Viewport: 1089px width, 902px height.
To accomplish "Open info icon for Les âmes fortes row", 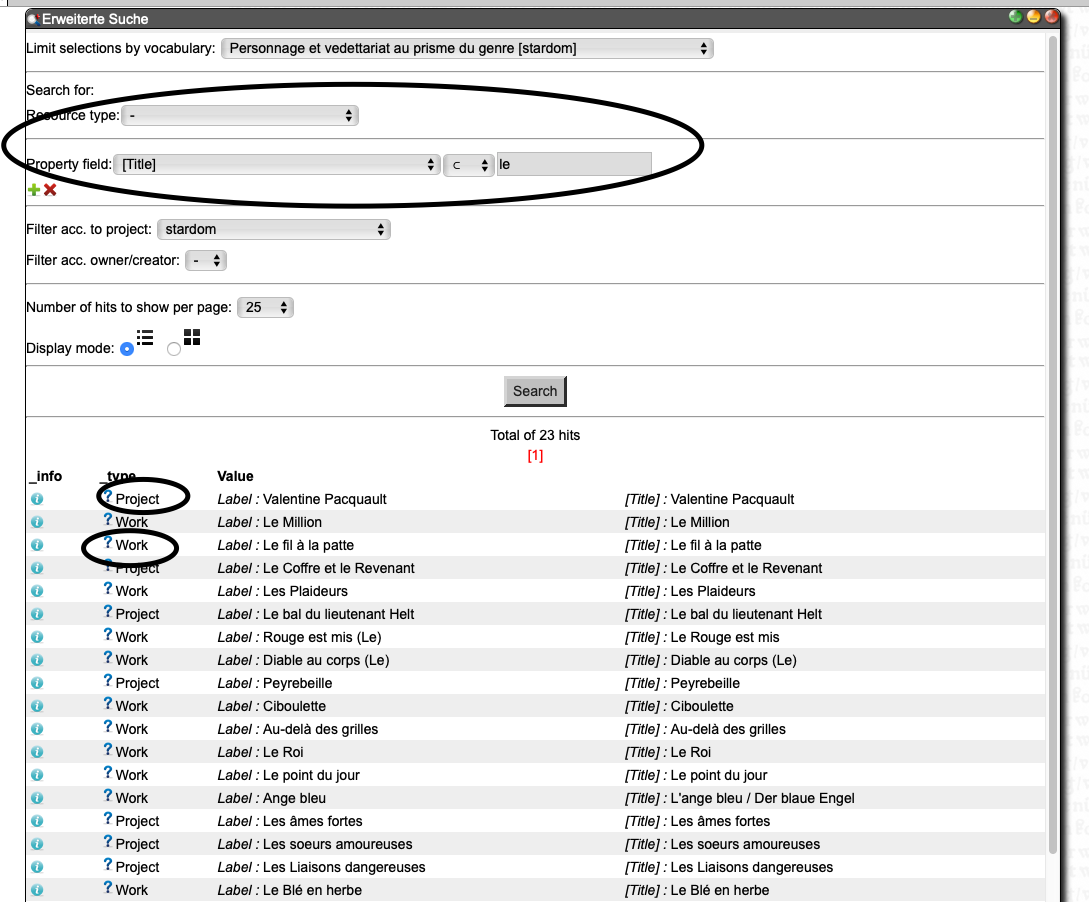I will (x=37, y=821).
